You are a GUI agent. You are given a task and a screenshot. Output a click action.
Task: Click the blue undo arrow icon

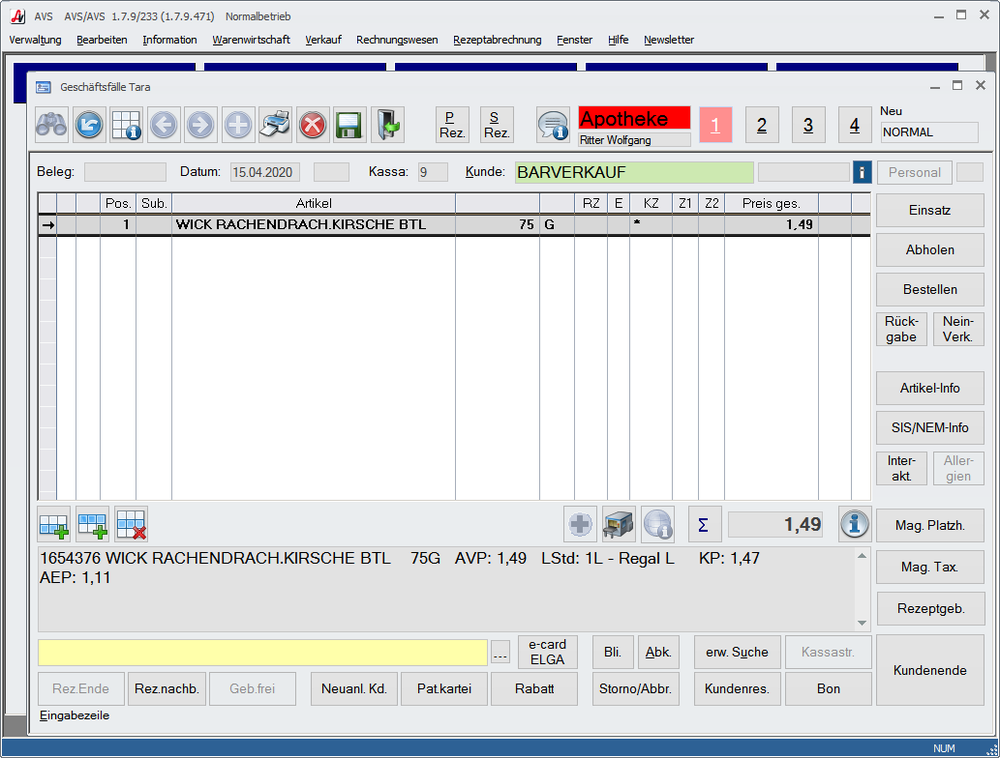tap(89, 125)
